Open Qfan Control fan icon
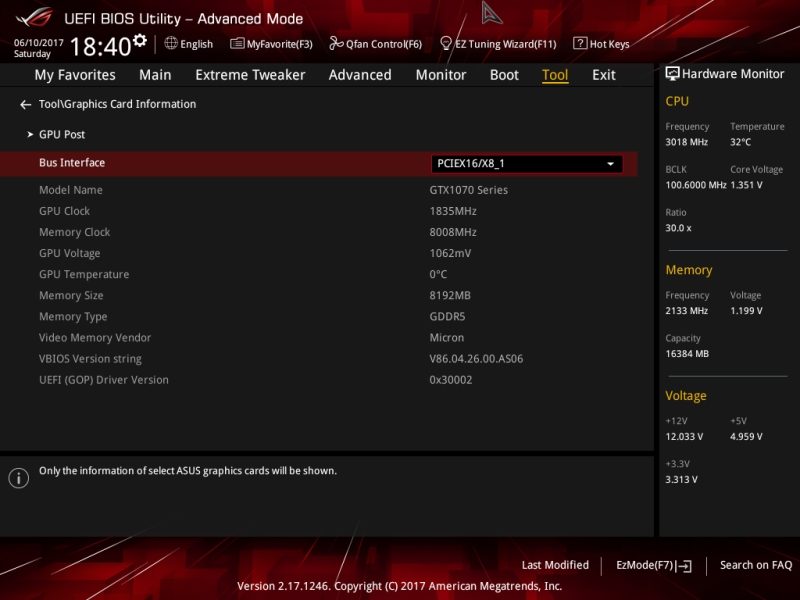 point(336,43)
